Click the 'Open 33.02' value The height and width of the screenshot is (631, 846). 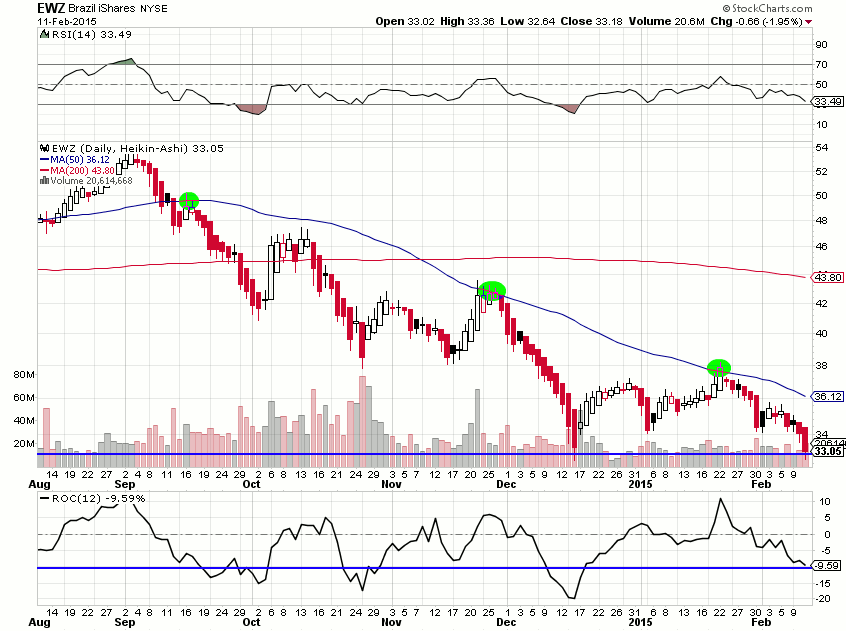(x=405, y=22)
